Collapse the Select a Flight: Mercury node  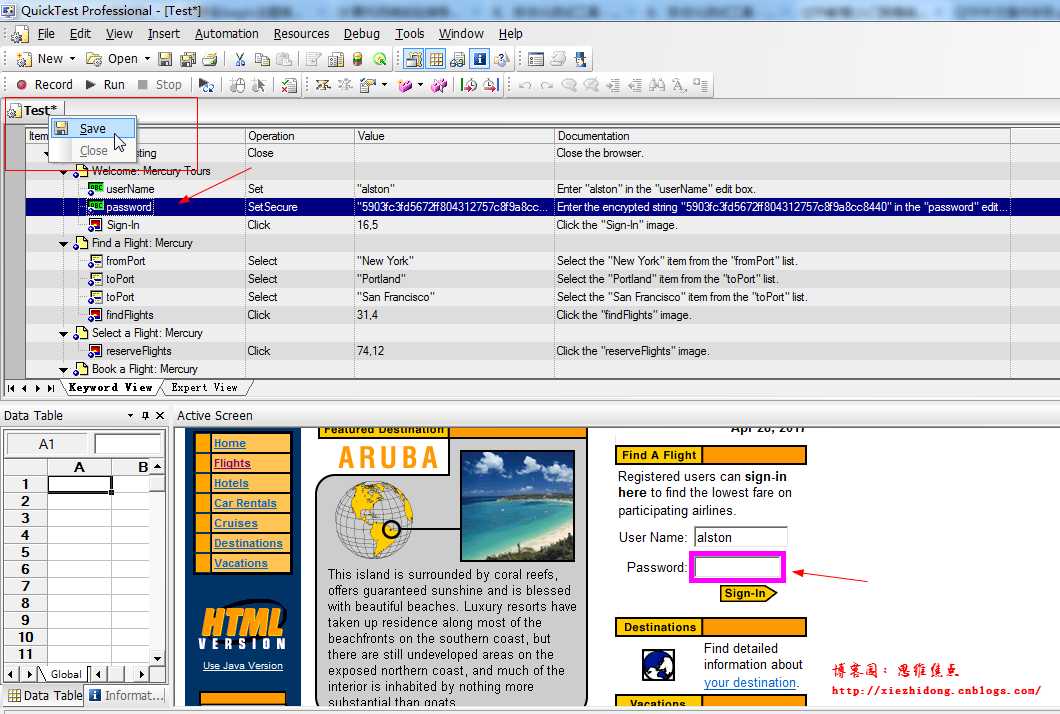coord(64,333)
